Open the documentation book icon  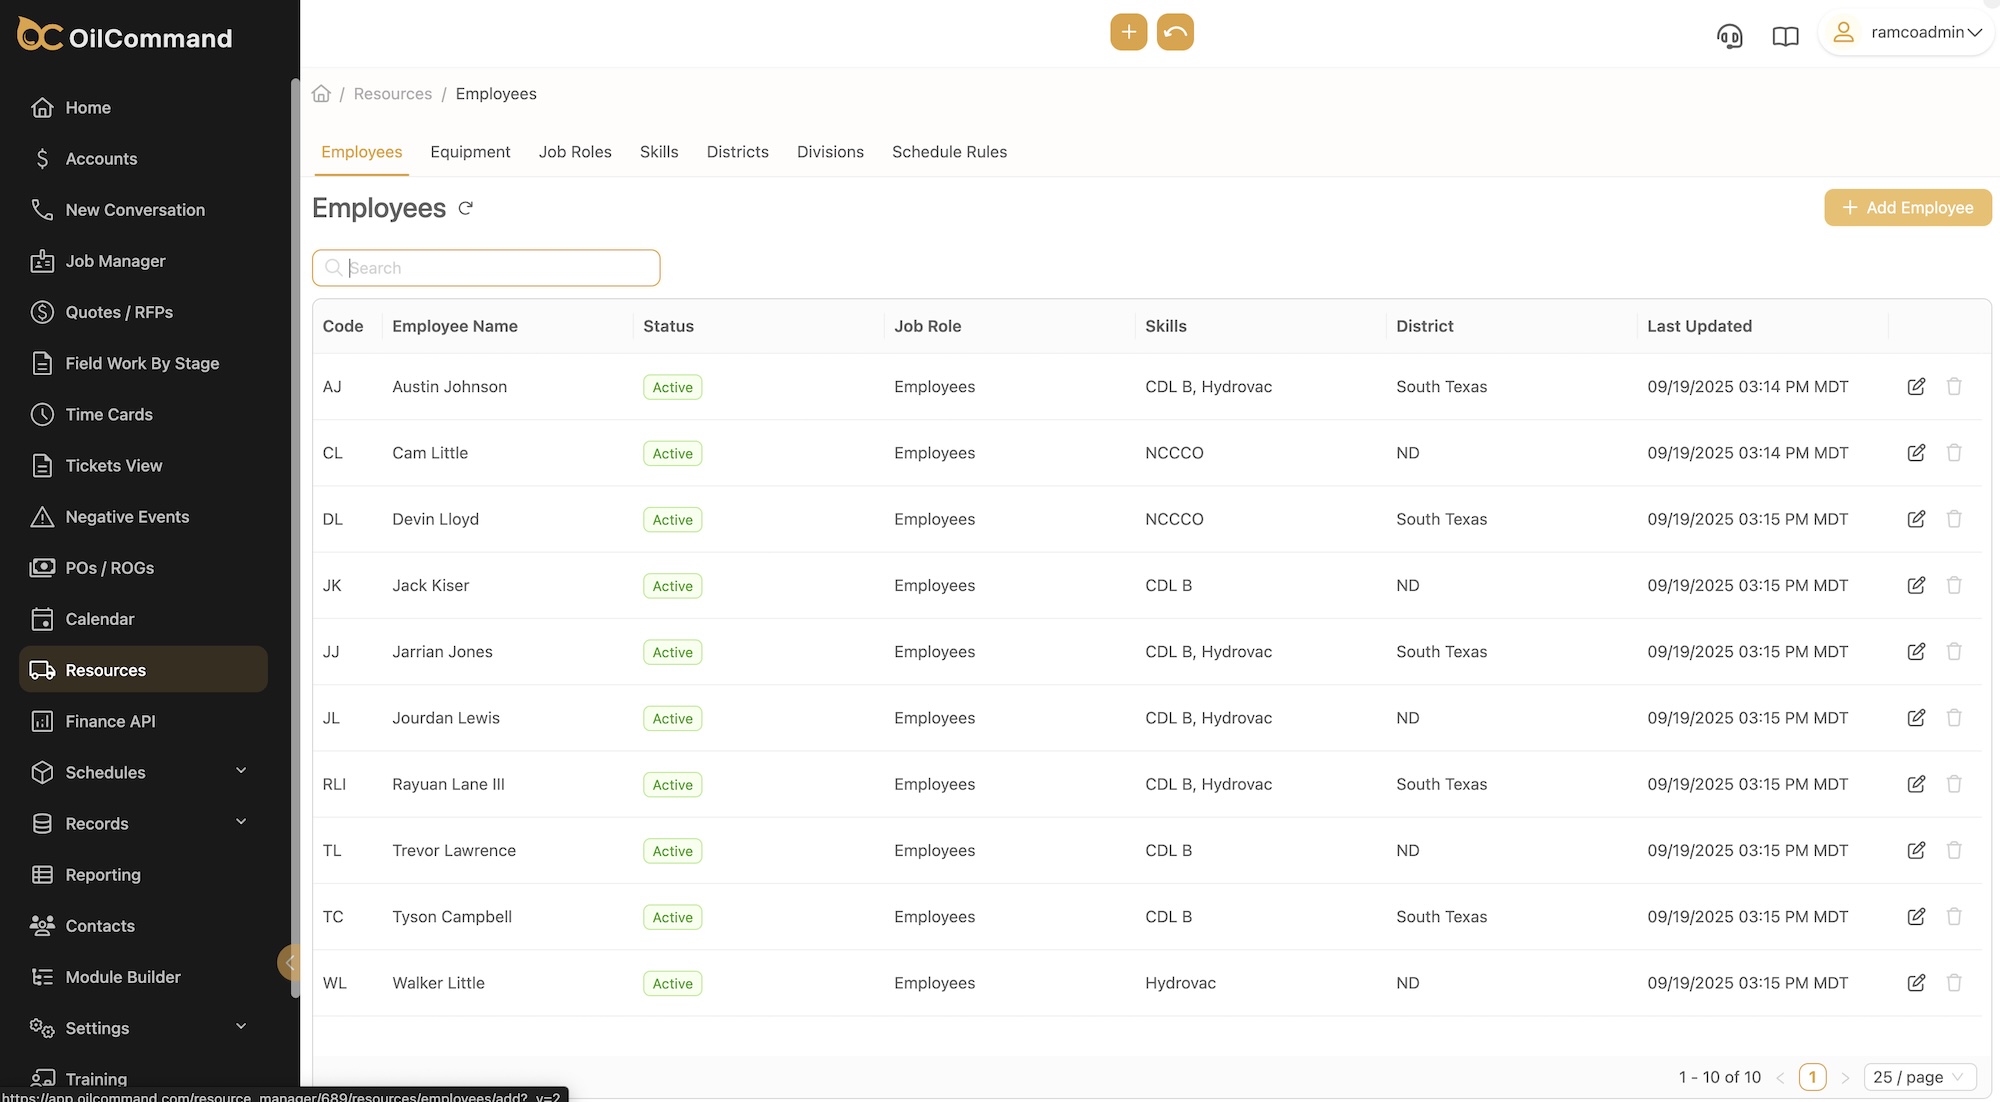1785,36
